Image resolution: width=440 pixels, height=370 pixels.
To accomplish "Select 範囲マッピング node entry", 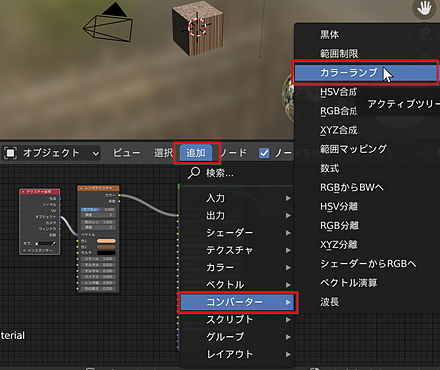I will tap(353, 149).
